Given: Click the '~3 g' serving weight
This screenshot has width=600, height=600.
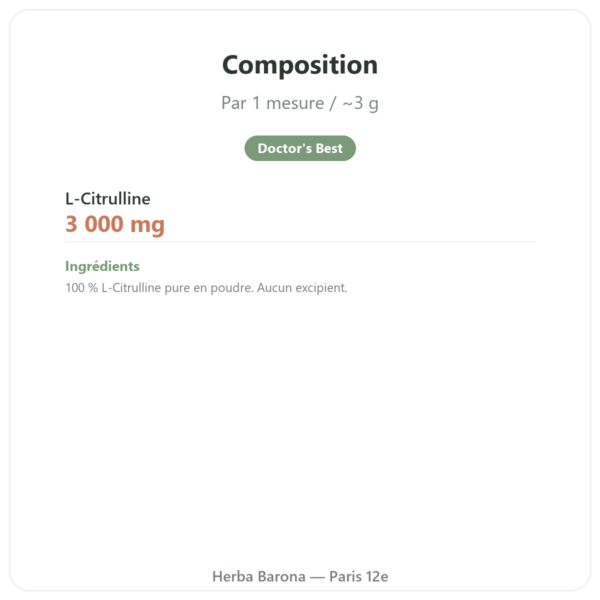Looking at the screenshot, I should tap(360, 103).
